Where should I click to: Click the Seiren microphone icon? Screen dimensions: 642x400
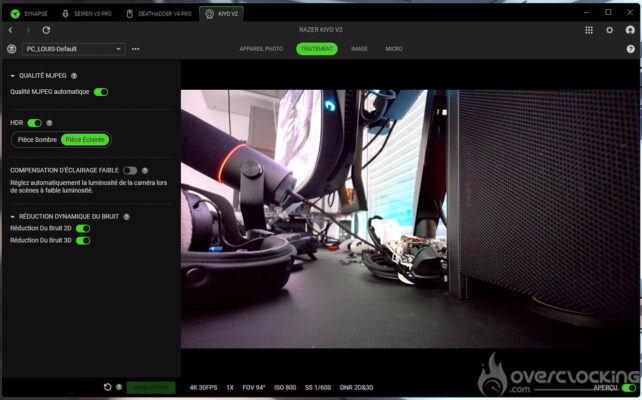point(65,14)
